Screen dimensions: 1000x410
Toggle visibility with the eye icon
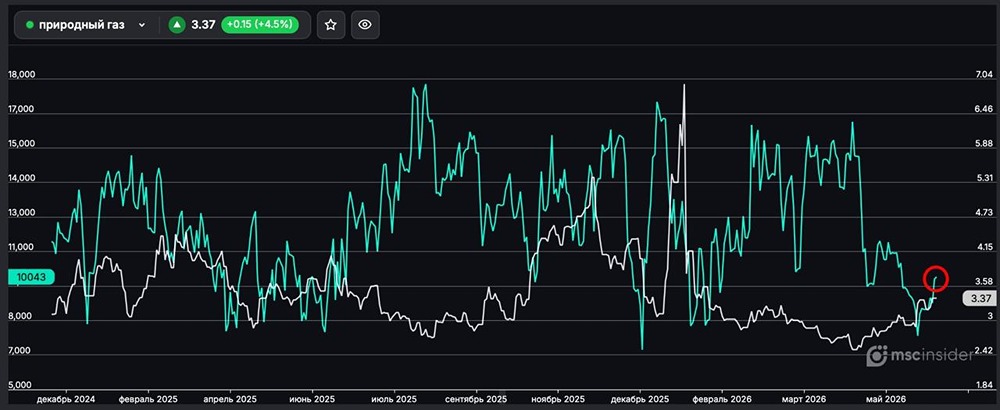(365, 25)
